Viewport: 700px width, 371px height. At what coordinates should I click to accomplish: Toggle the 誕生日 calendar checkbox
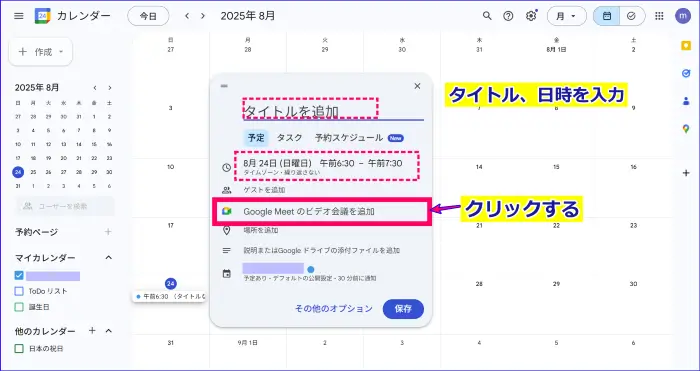tap(19, 307)
